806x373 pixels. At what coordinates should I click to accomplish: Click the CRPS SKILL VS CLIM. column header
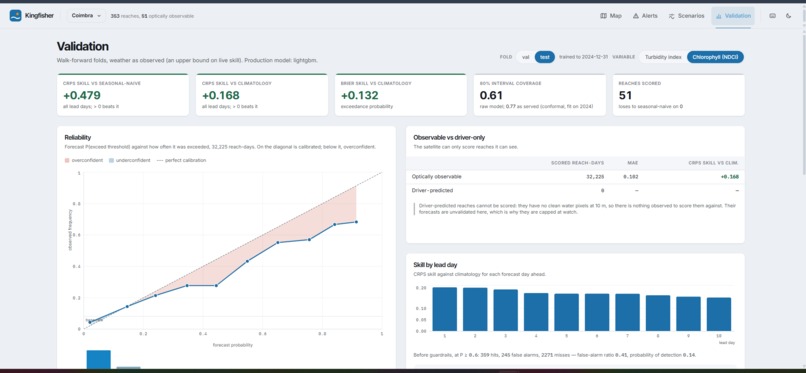(714, 163)
